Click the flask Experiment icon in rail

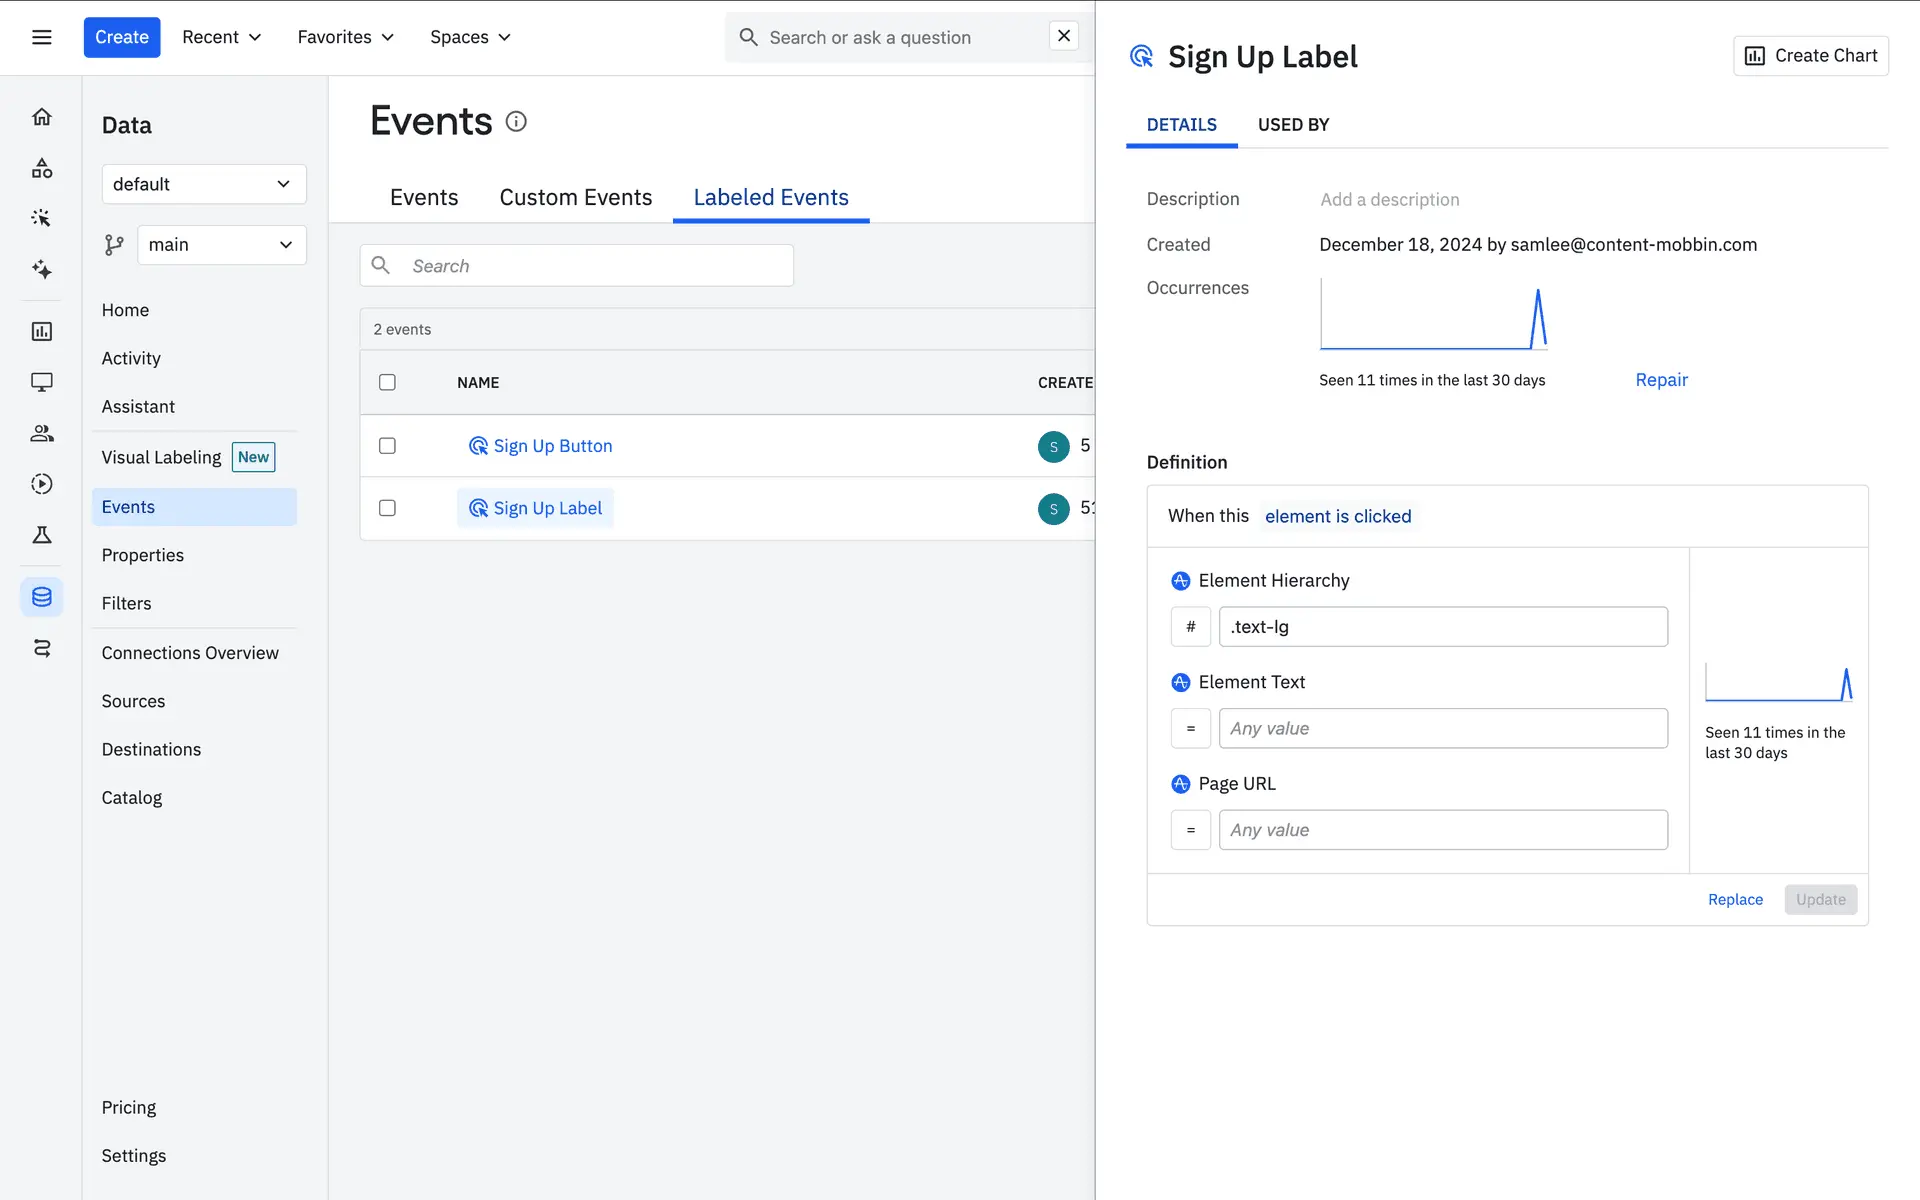pyautogui.click(x=41, y=535)
